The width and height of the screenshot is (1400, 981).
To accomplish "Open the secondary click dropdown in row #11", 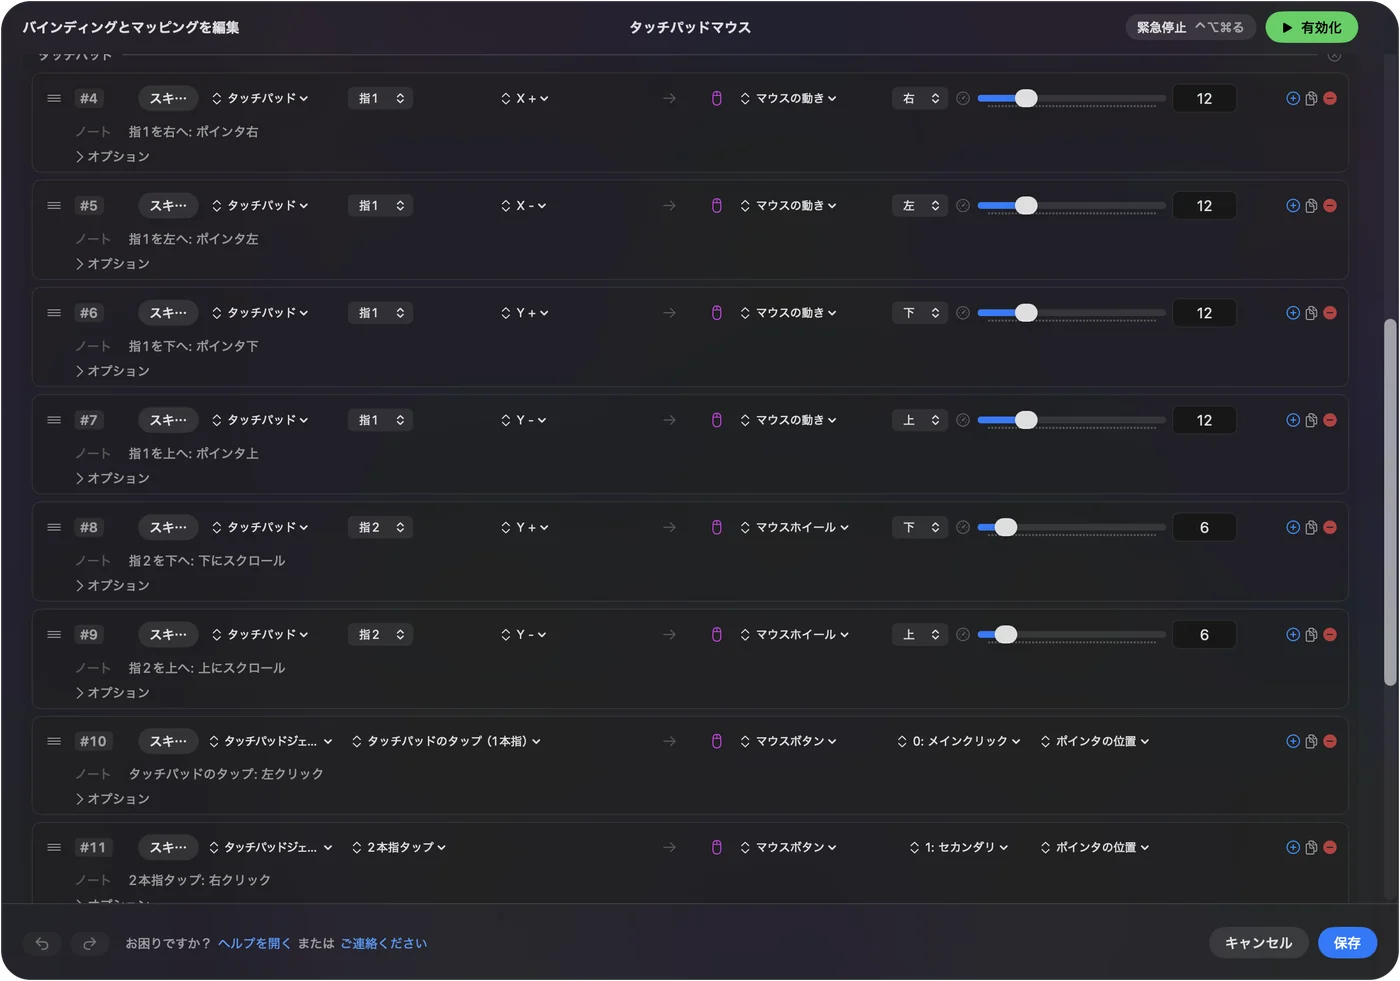I will tap(959, 847).
